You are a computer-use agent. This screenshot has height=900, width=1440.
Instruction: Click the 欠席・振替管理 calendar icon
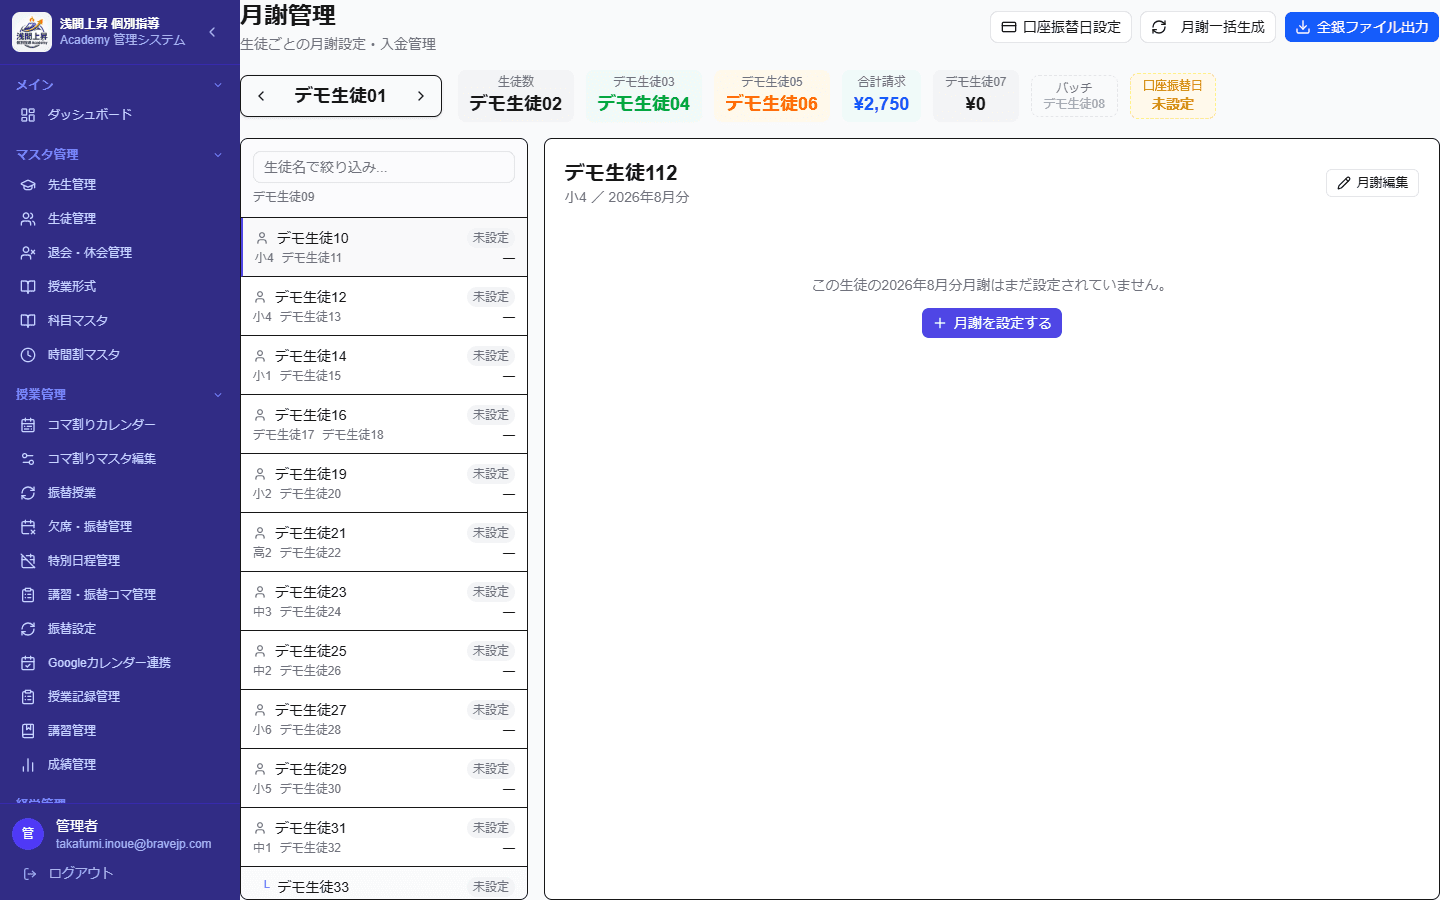point(28,527)
